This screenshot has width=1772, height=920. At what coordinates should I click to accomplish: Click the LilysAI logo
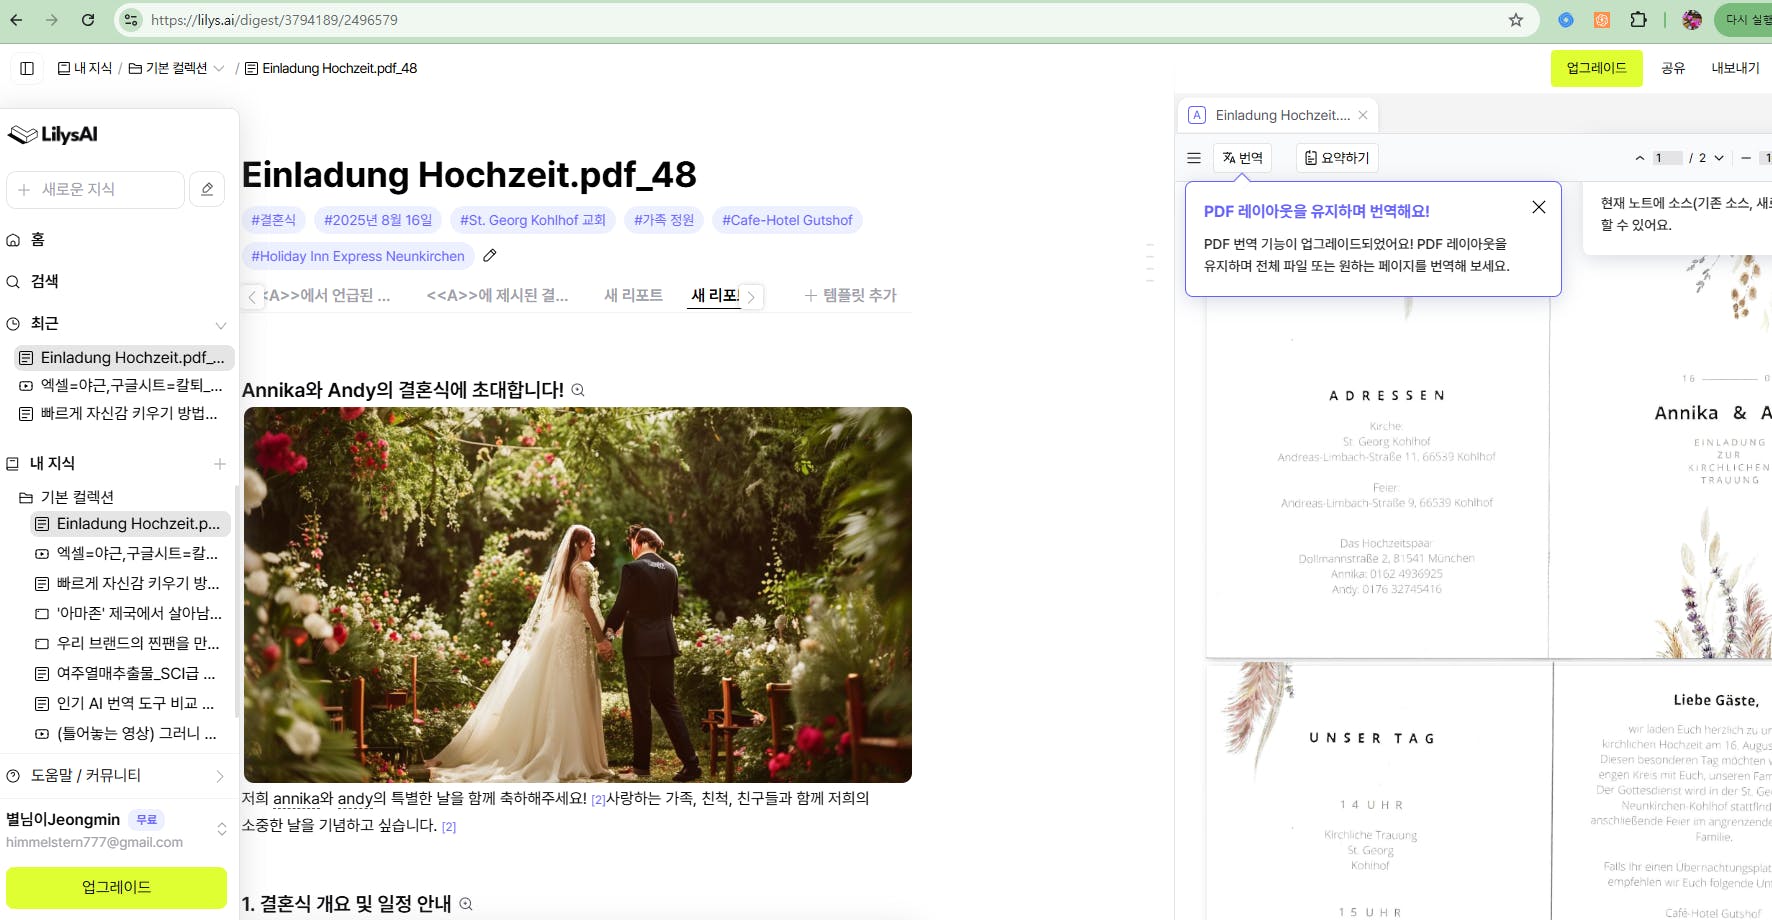(x=53, y=134)
